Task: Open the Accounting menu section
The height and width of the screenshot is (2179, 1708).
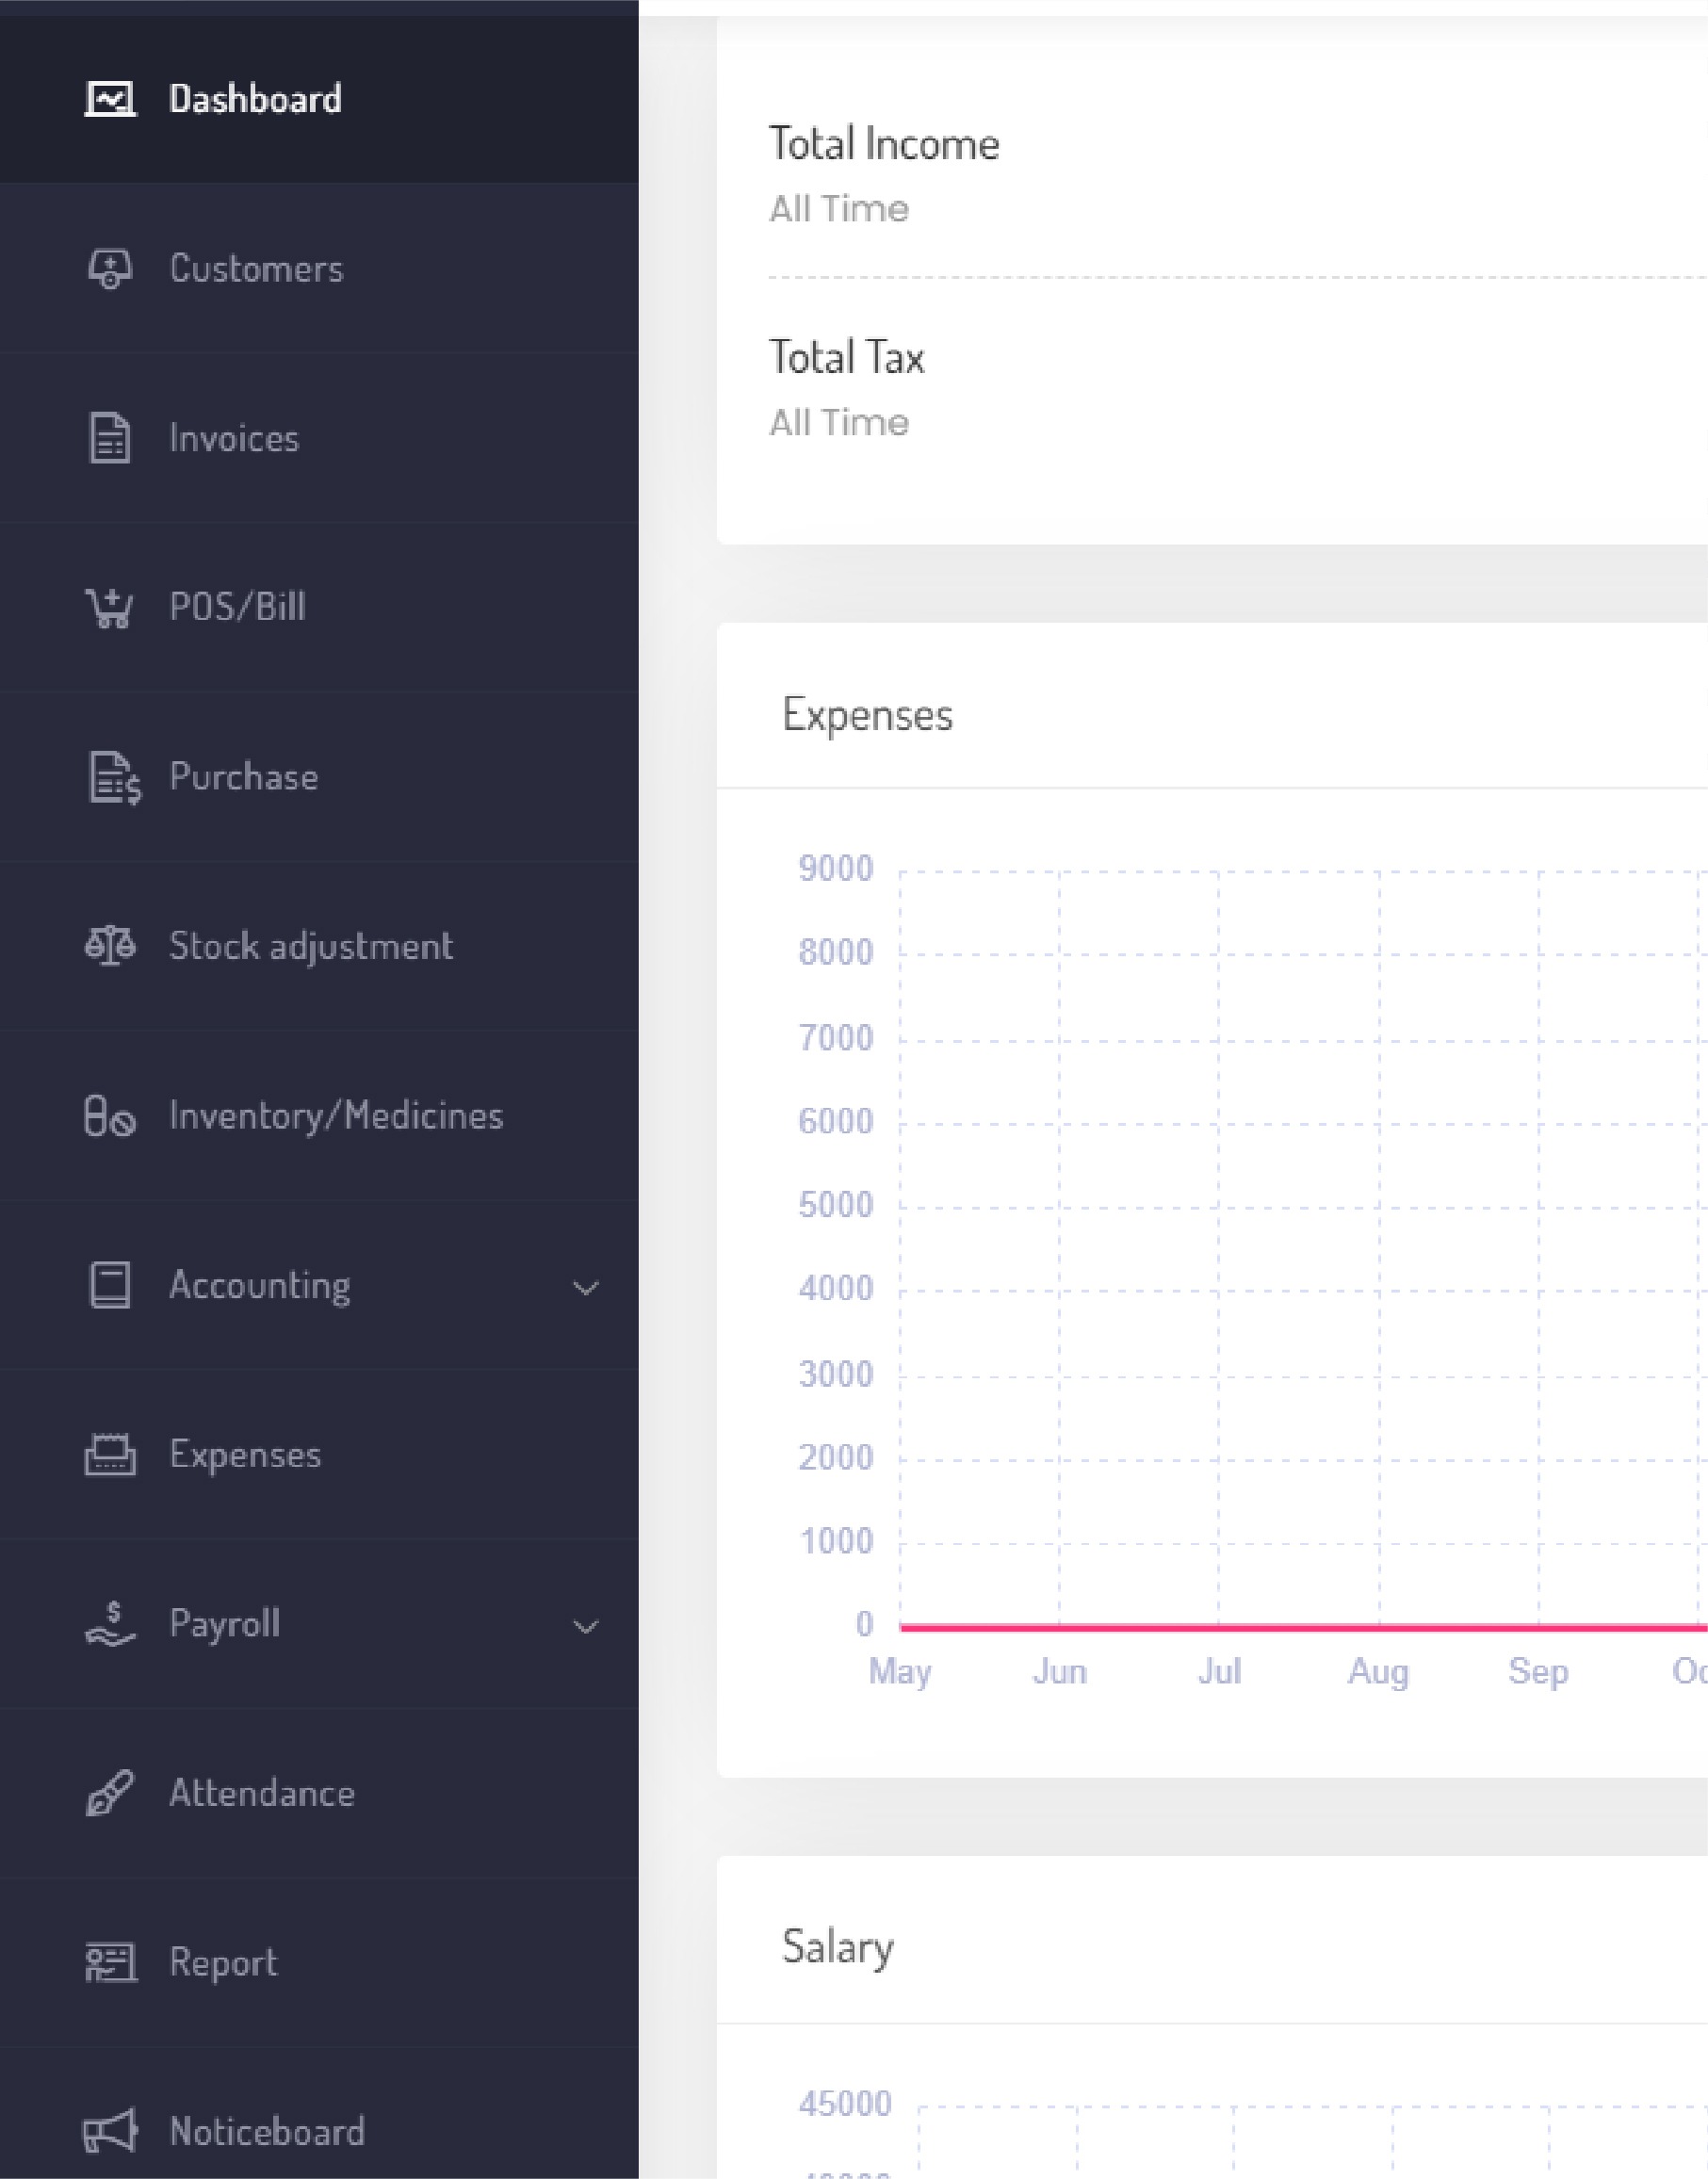Action: click(260, 1286)
